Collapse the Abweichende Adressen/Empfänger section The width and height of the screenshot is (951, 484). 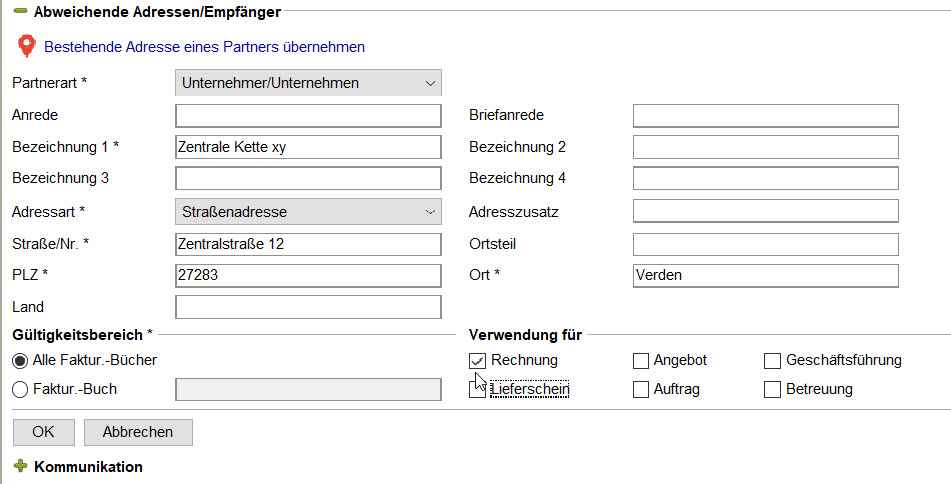(20, 11)
